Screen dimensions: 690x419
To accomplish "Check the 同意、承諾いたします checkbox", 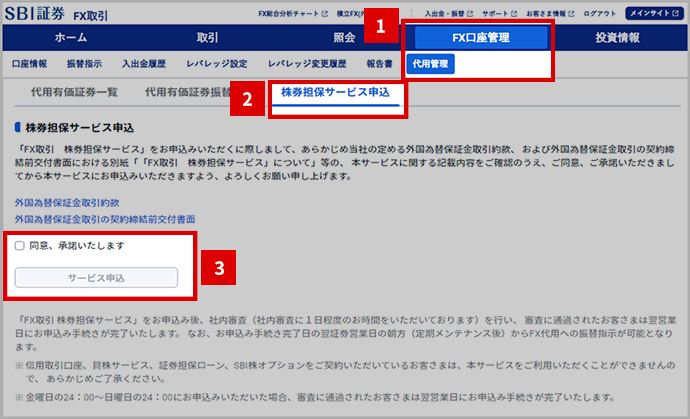I will pyautogui.click(x=19, y=246).
